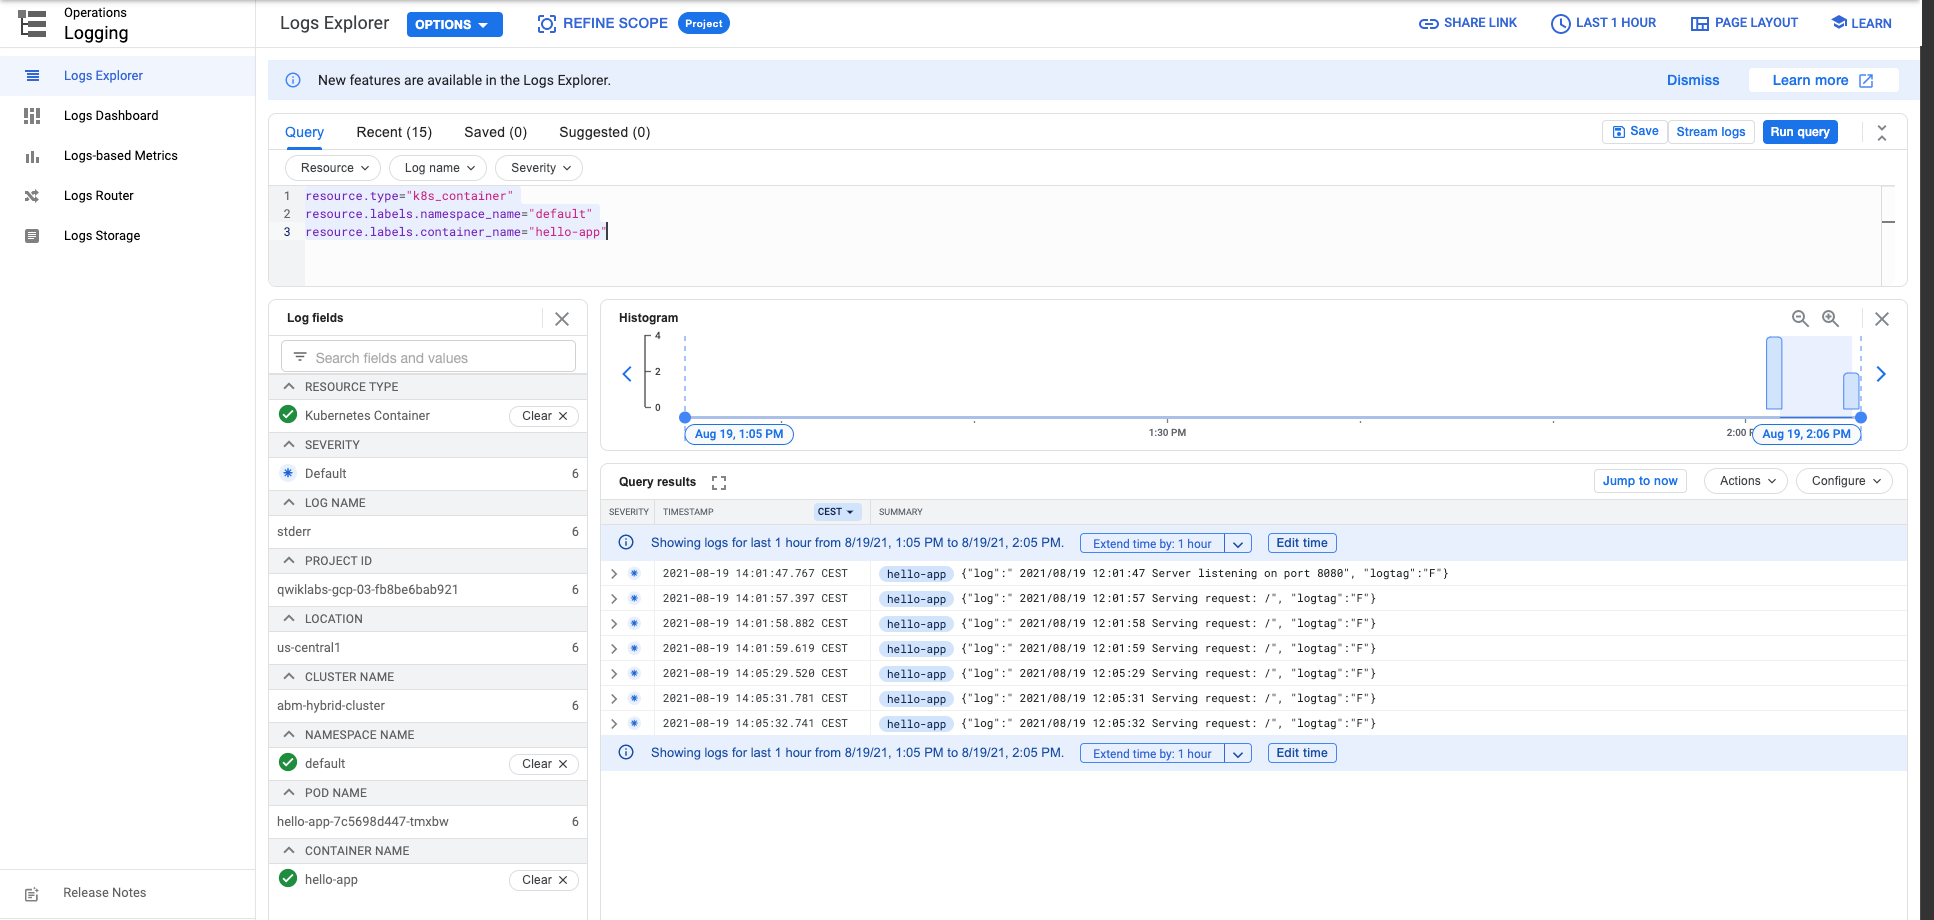Open the Log name filter dropdown
The width and height of the screenshot is (1934, 920).
click(x=439, y=168)
